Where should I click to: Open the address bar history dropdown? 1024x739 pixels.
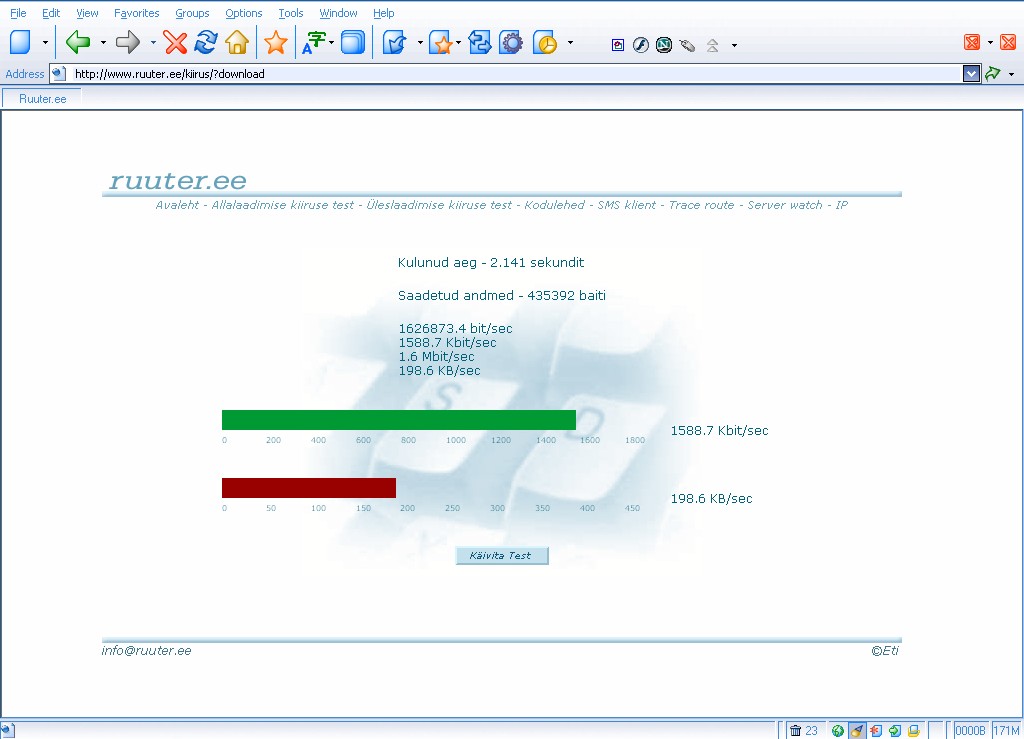[971, 74]
